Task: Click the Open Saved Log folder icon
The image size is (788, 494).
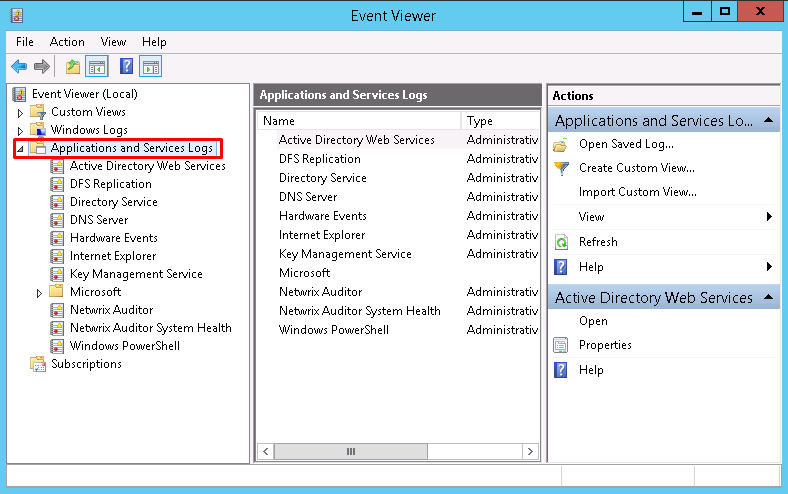Action: 560,145
